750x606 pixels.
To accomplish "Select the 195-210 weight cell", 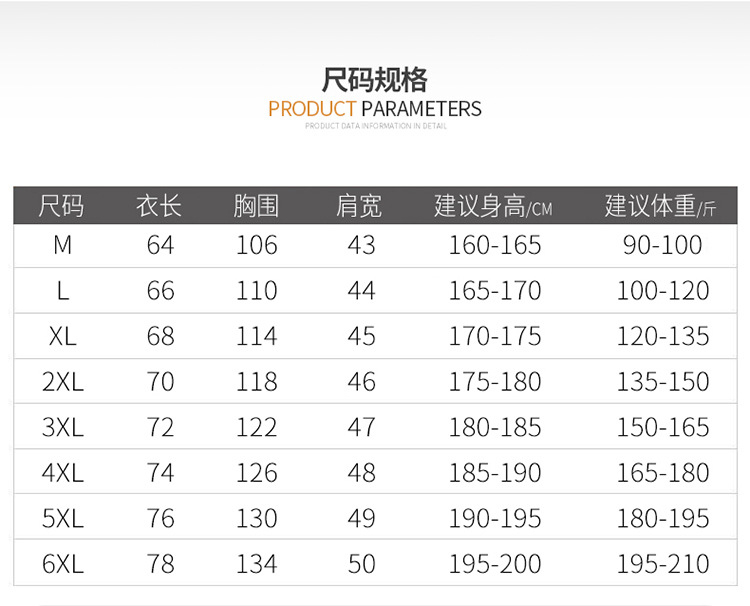I will click(x=662, y=563).
